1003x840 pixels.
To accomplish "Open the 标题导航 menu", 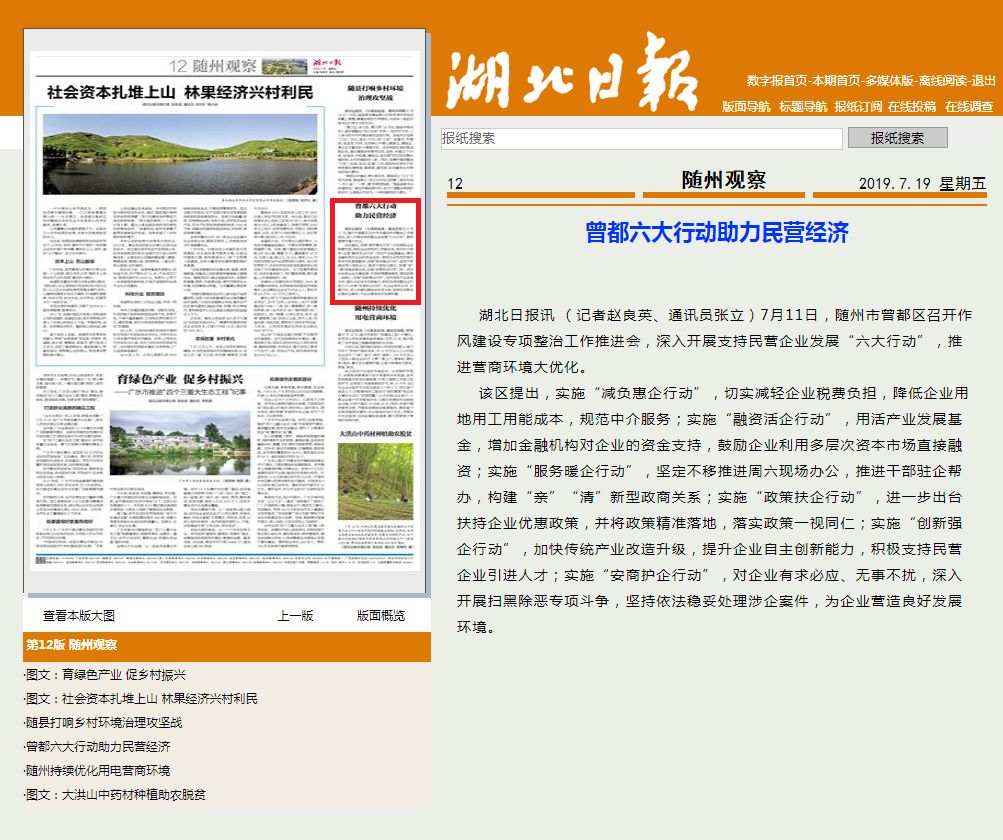I will pyautogui.click(x=802, y=107).
